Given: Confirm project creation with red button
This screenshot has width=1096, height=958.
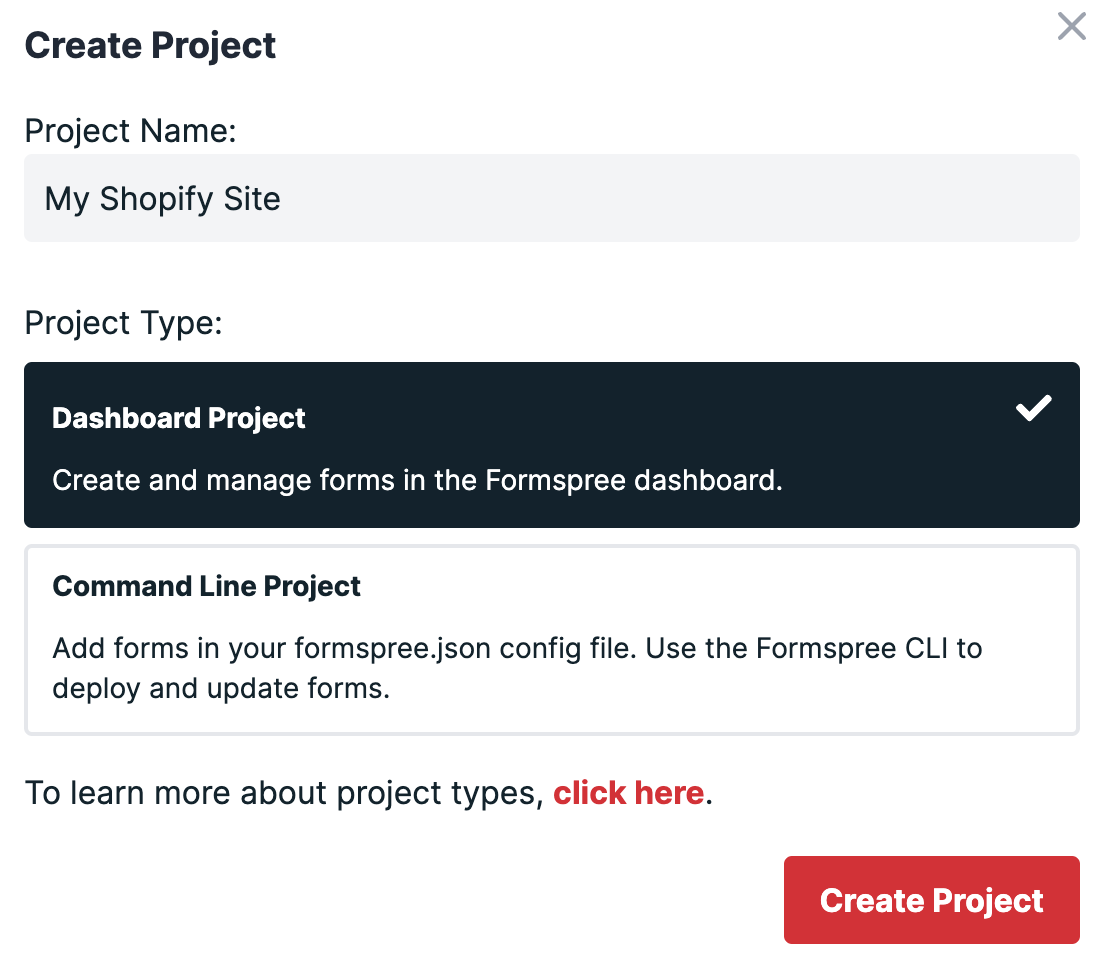Looking at the screenshot, I should pyautogui.click(x=931, y=899).
